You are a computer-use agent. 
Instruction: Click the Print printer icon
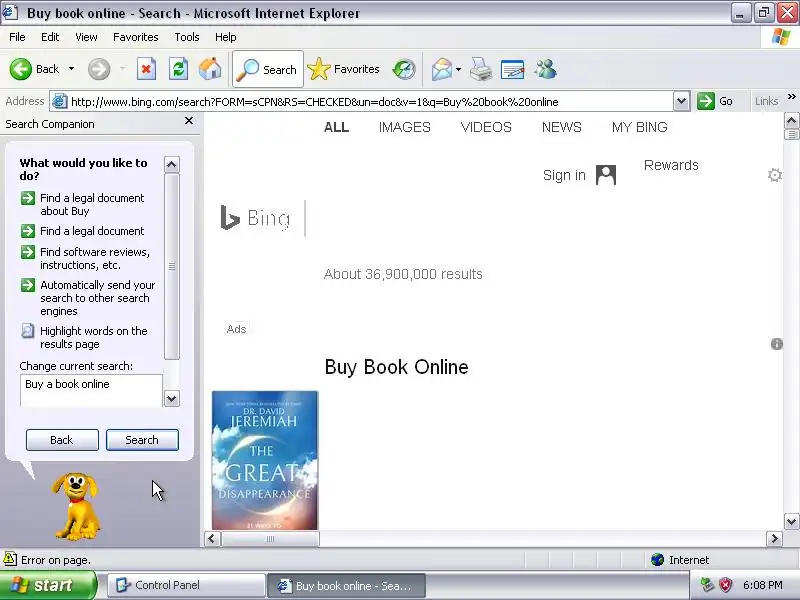pos(481,69)
